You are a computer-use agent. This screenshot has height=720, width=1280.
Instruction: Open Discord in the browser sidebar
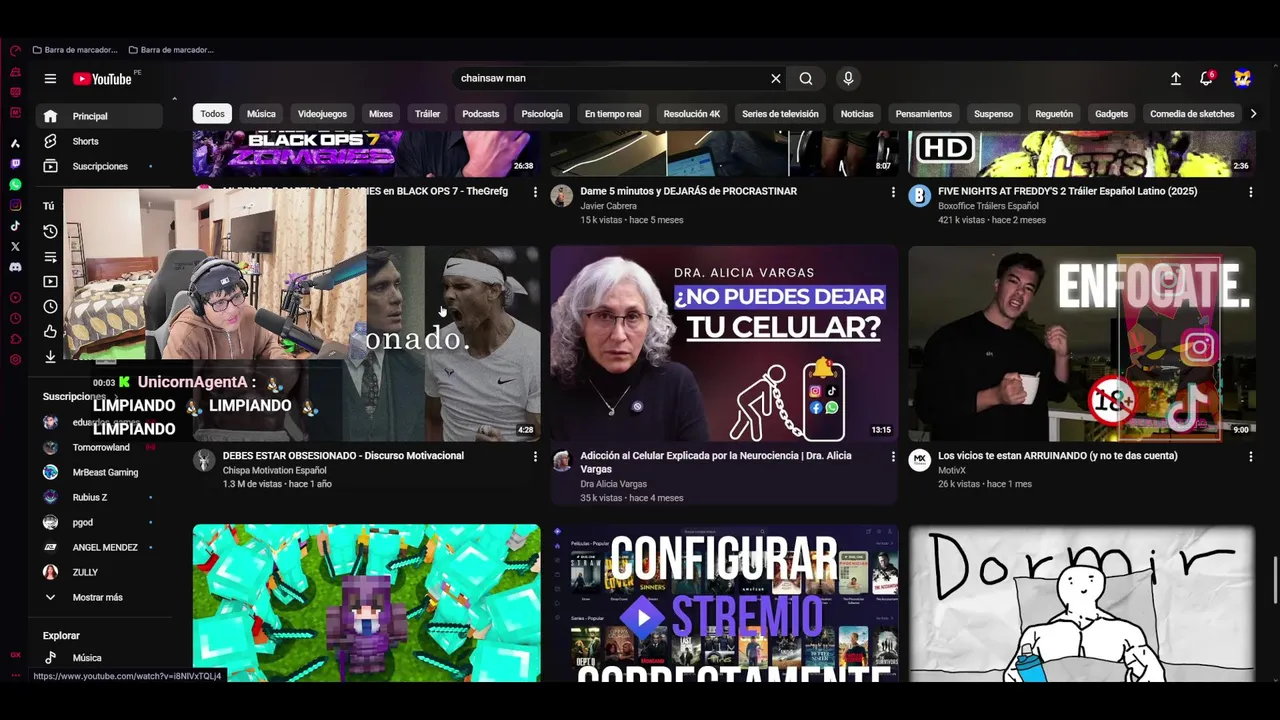point(15,267)
